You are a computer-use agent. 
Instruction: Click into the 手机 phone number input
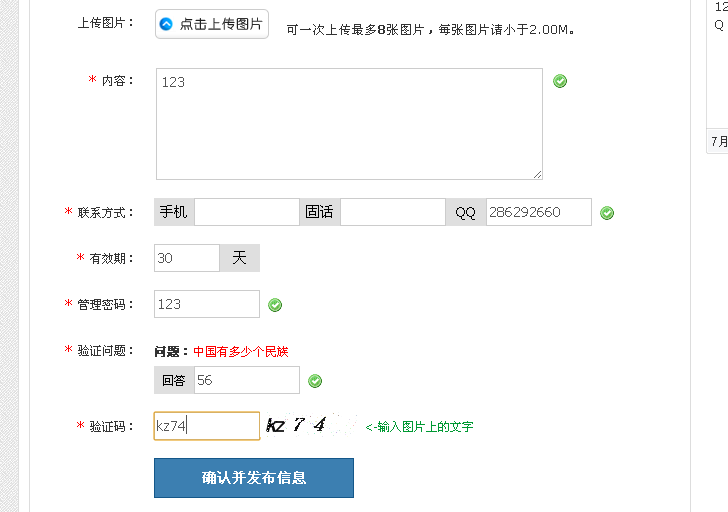pyautogui.click(x=246, y=213)
